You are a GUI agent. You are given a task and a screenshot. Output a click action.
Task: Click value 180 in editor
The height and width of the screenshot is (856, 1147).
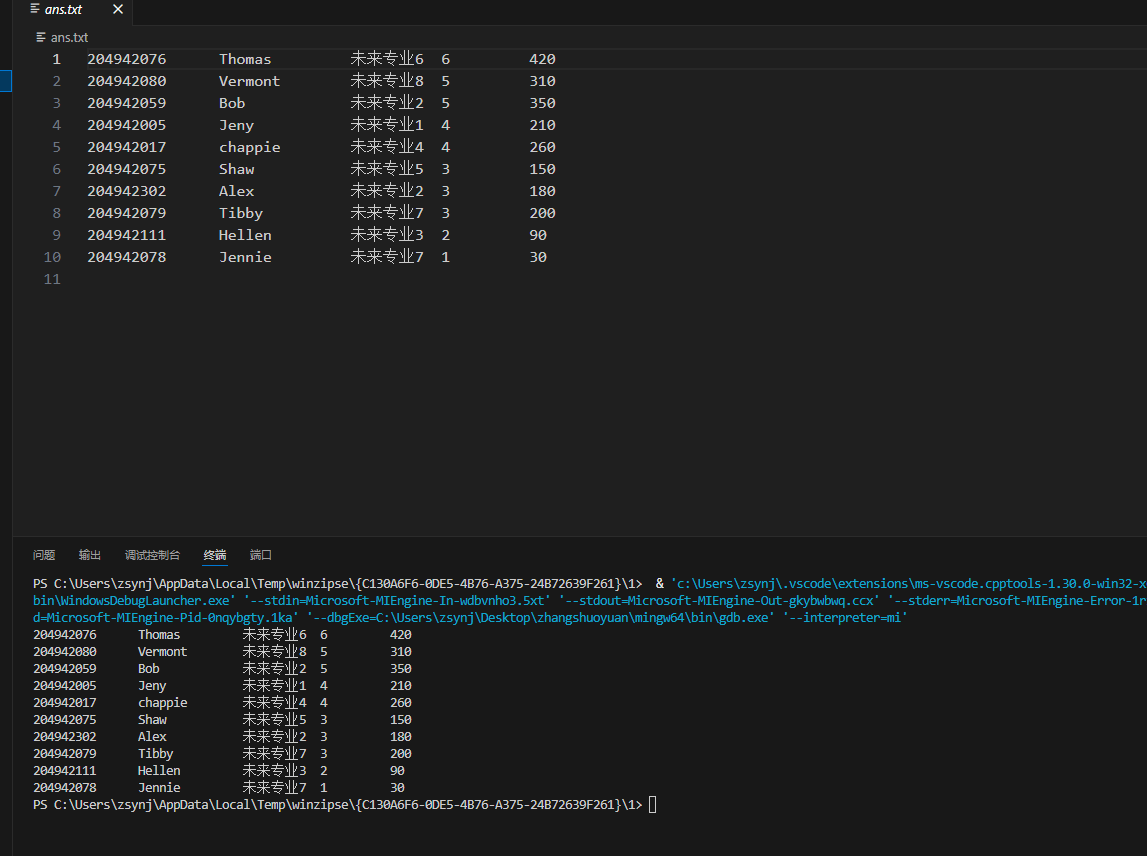point(542,191)
